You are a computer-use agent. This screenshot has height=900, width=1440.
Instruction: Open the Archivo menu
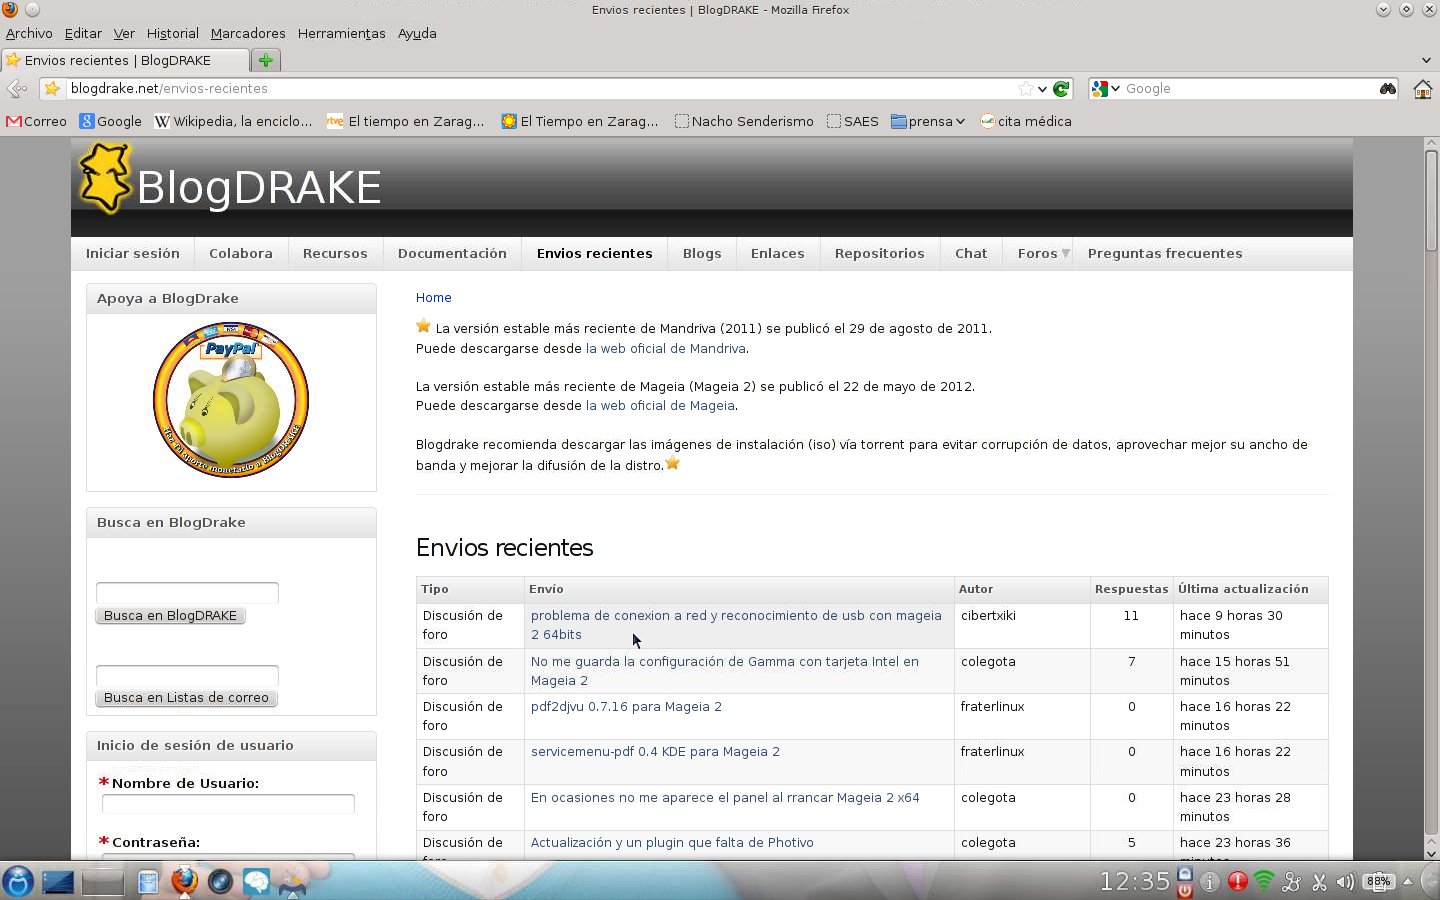29,33
